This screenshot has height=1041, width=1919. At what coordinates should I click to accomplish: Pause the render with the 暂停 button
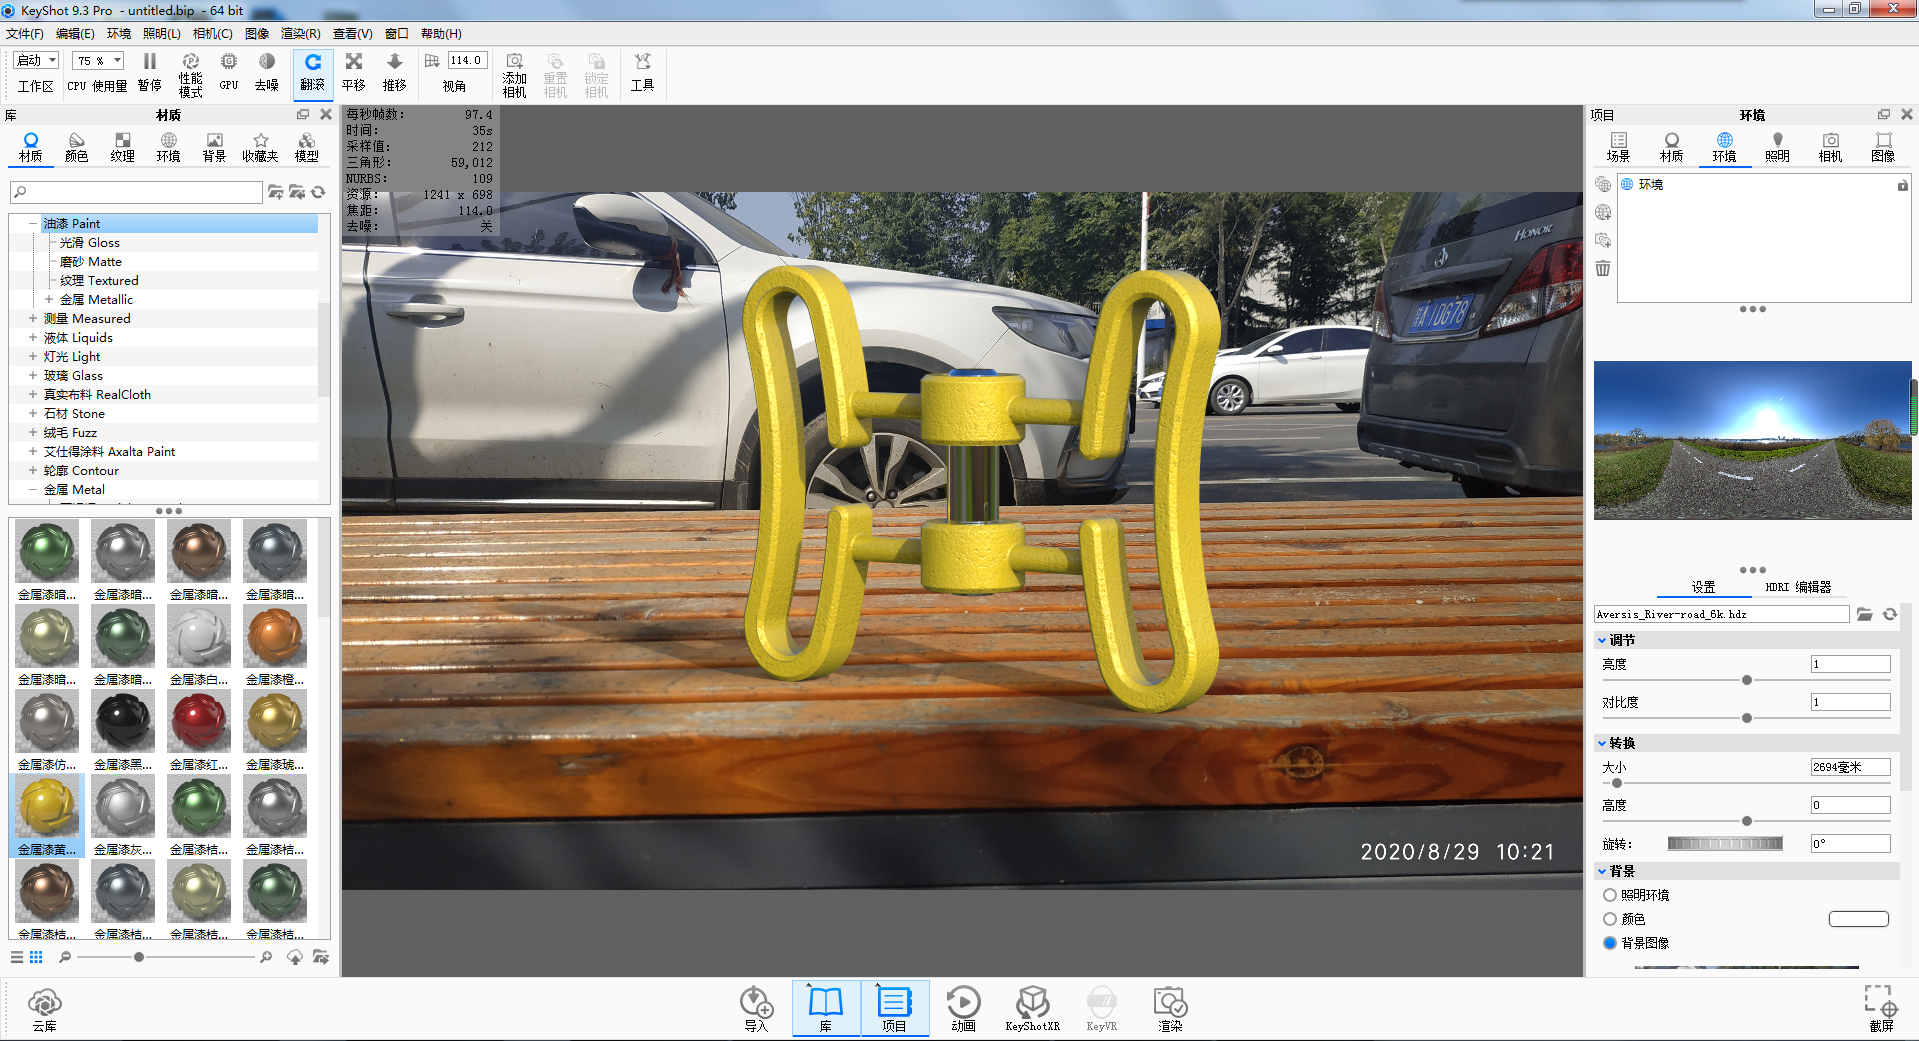(149, 73)
